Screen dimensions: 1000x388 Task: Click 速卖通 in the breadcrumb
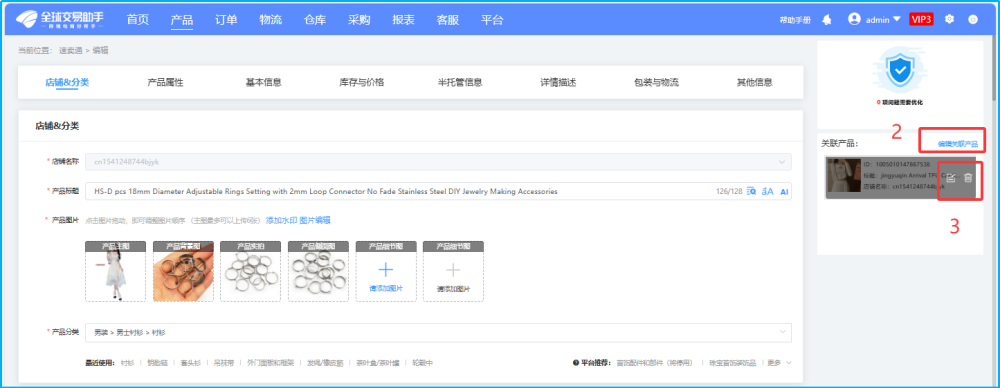(x=71, y=50)
